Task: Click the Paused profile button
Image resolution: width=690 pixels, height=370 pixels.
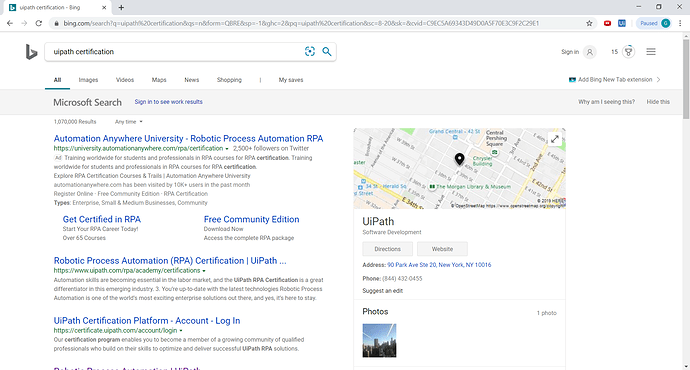Action: click(x=654, y=23)
